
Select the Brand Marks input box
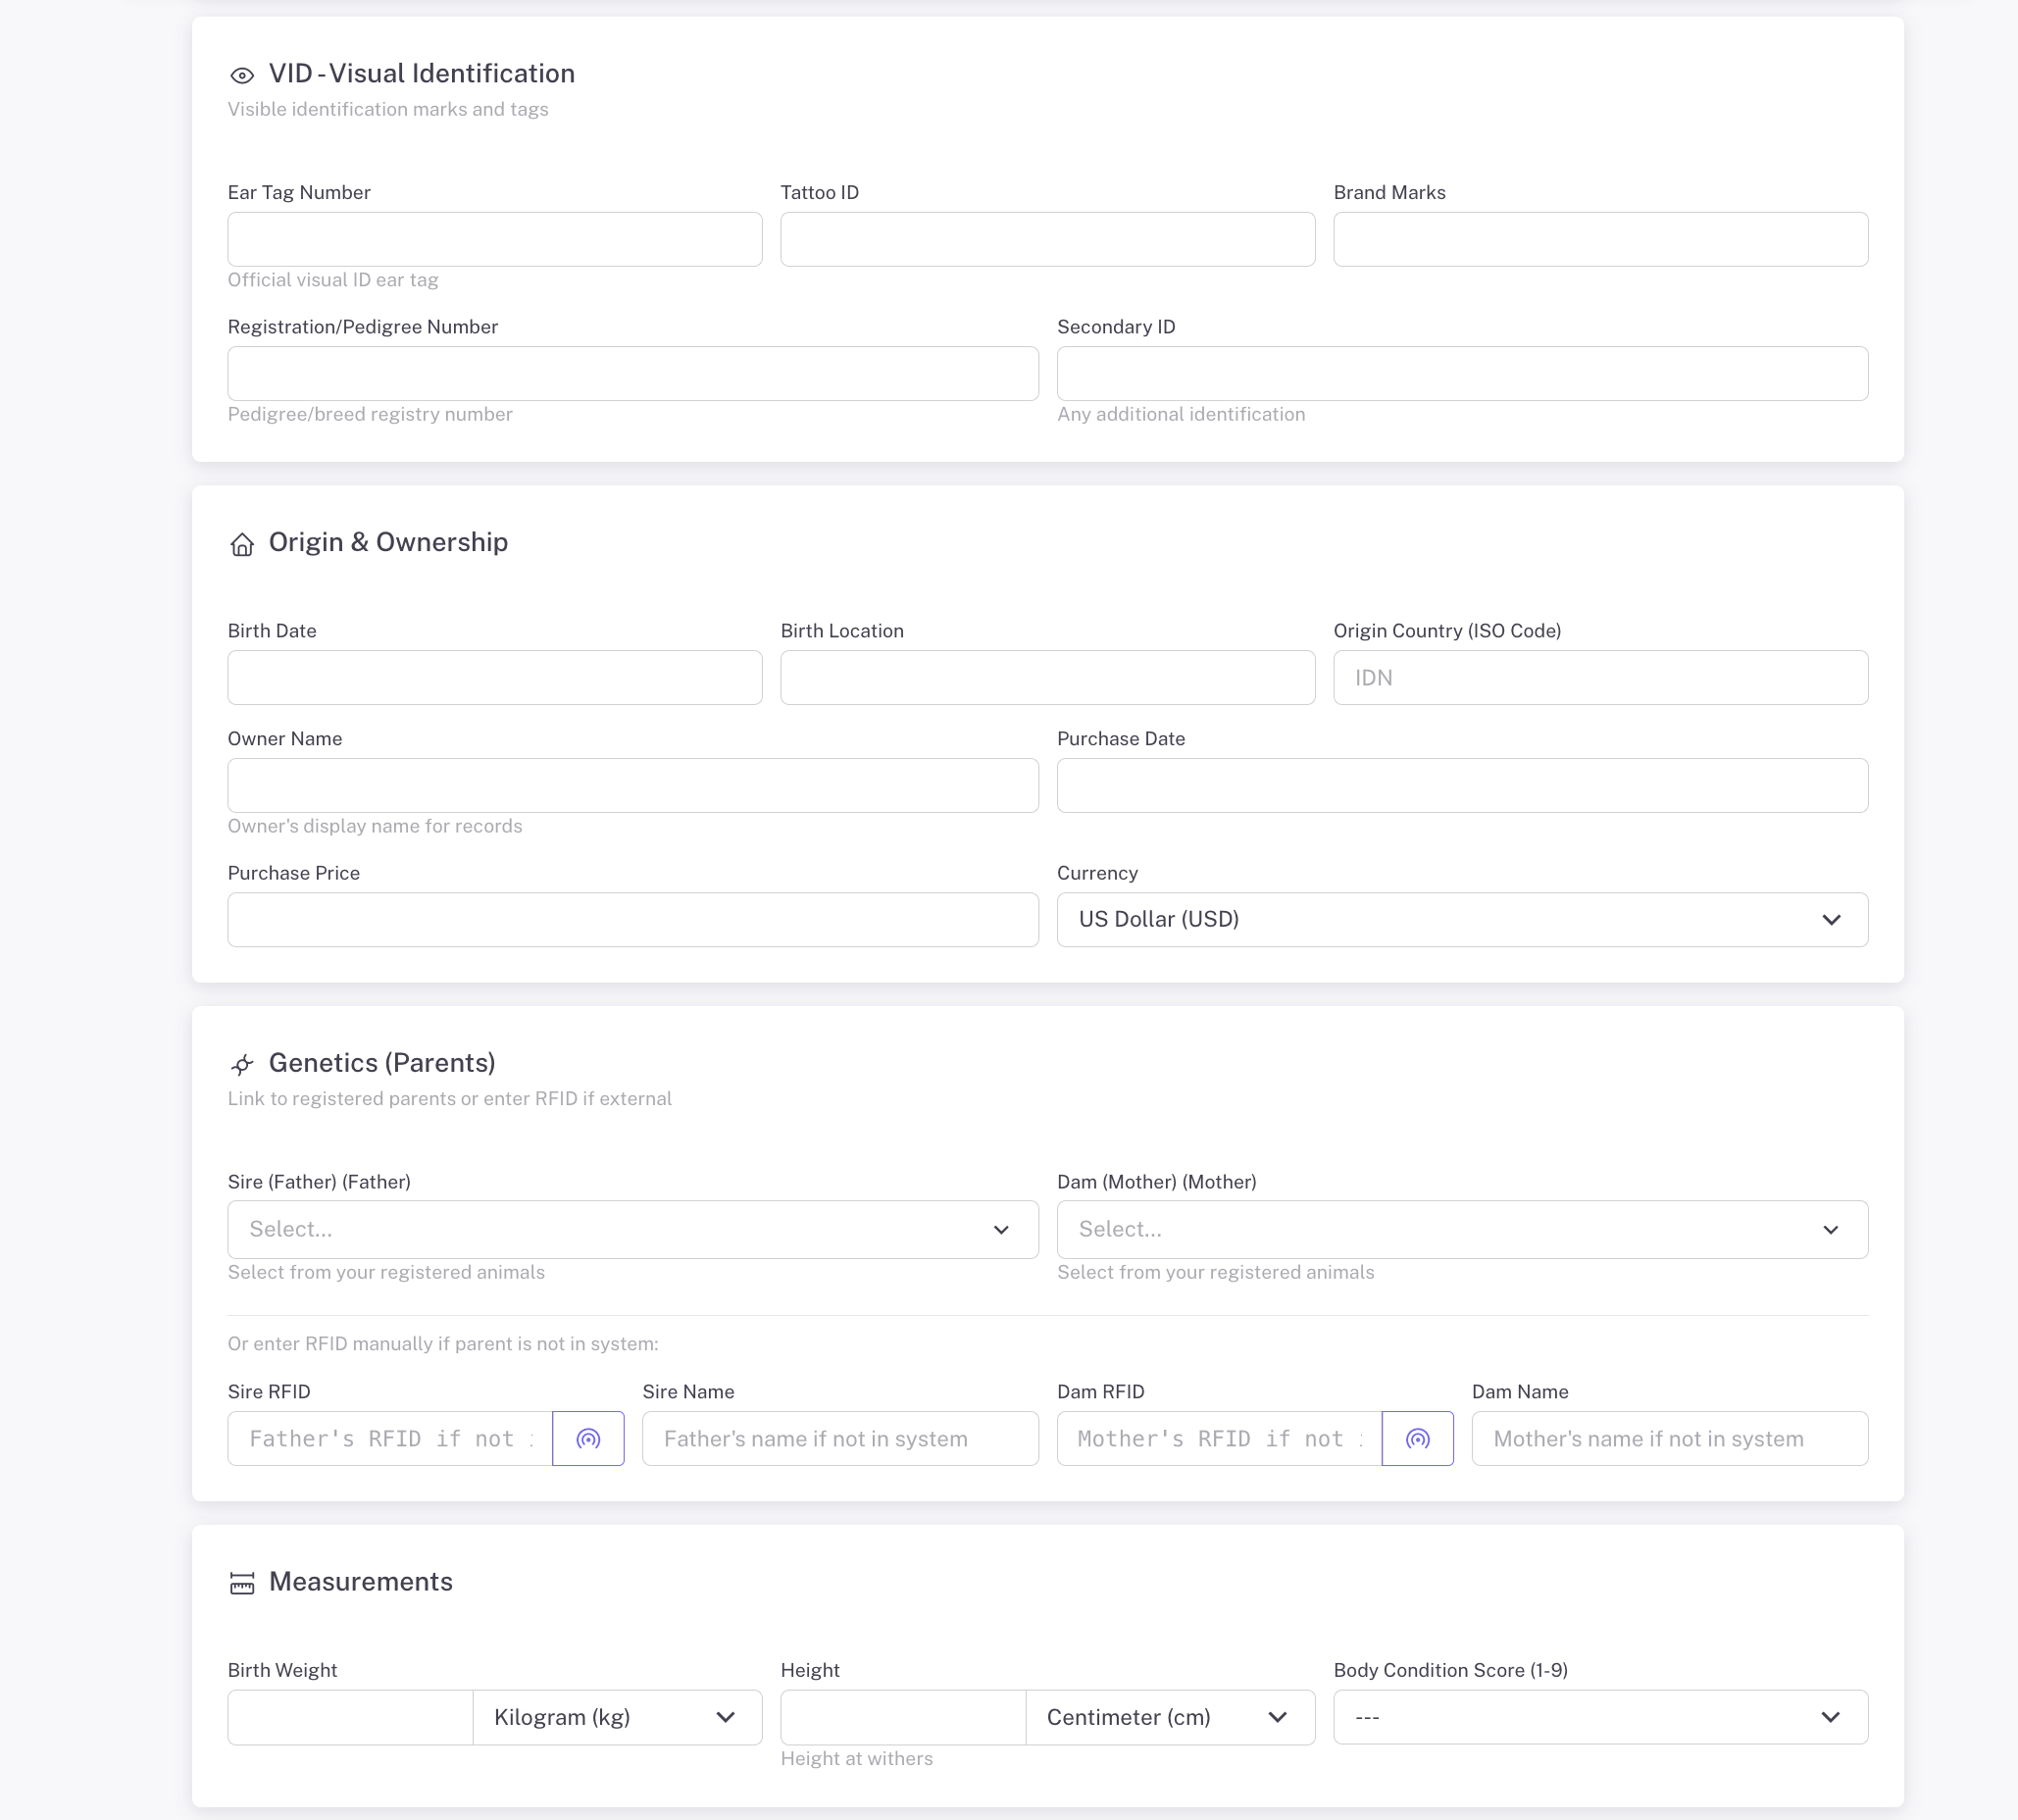click(1599, 239)
